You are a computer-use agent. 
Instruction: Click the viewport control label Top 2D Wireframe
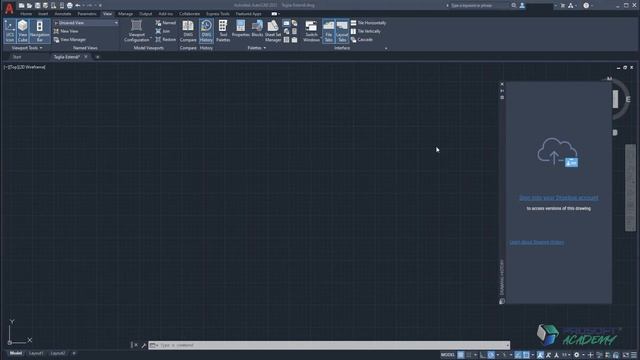25,67
